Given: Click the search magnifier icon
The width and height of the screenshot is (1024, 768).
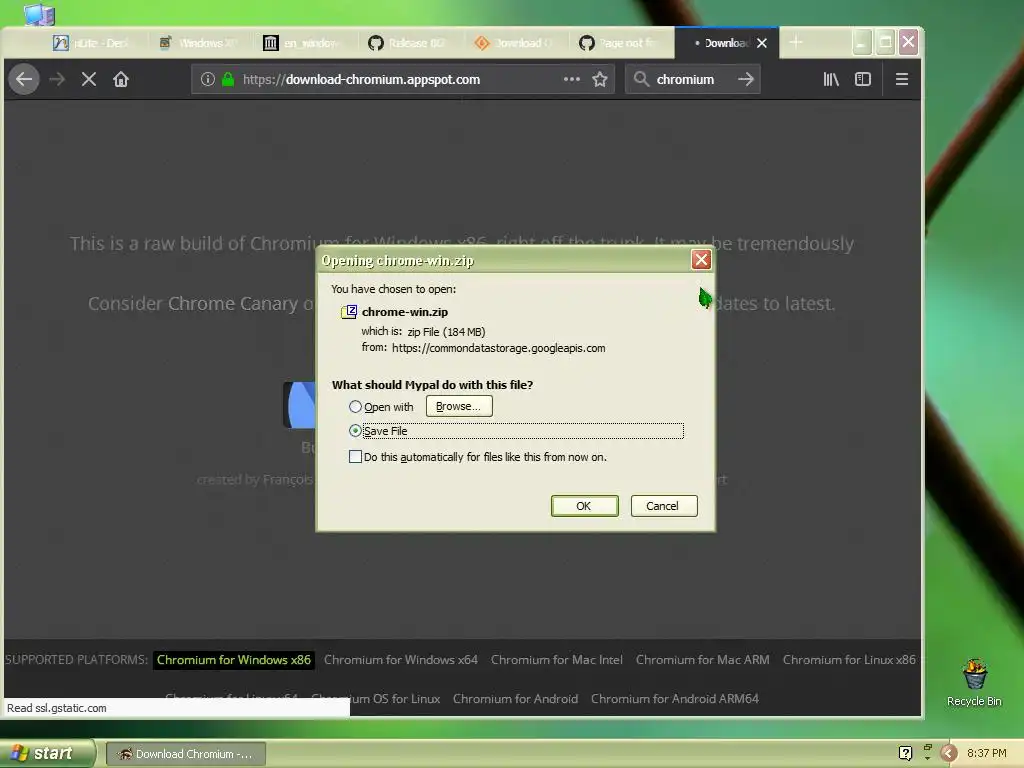Looking at the screenshot, I should coord(641,79).
